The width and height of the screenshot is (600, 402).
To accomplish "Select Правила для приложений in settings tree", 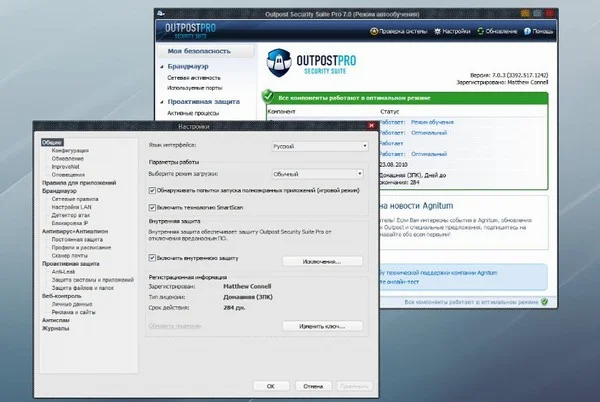I will 79,182.
